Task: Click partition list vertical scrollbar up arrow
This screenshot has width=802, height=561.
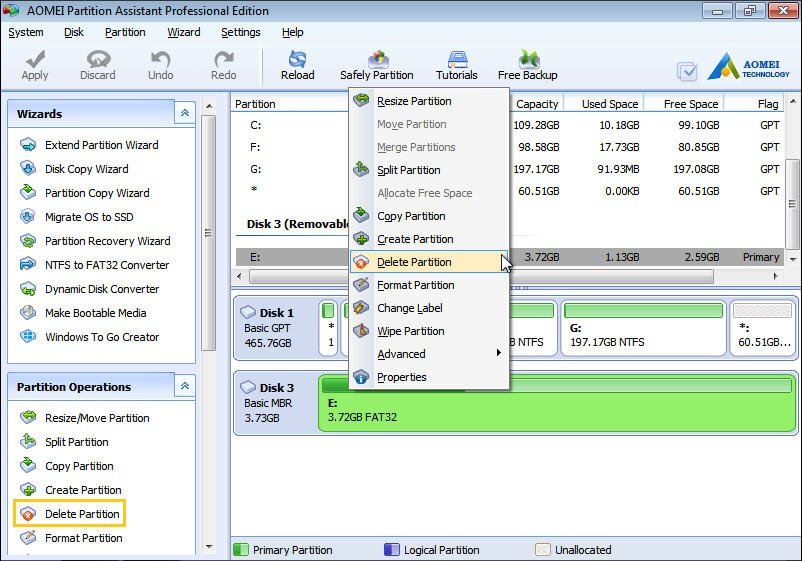Action: coord(793,101)
